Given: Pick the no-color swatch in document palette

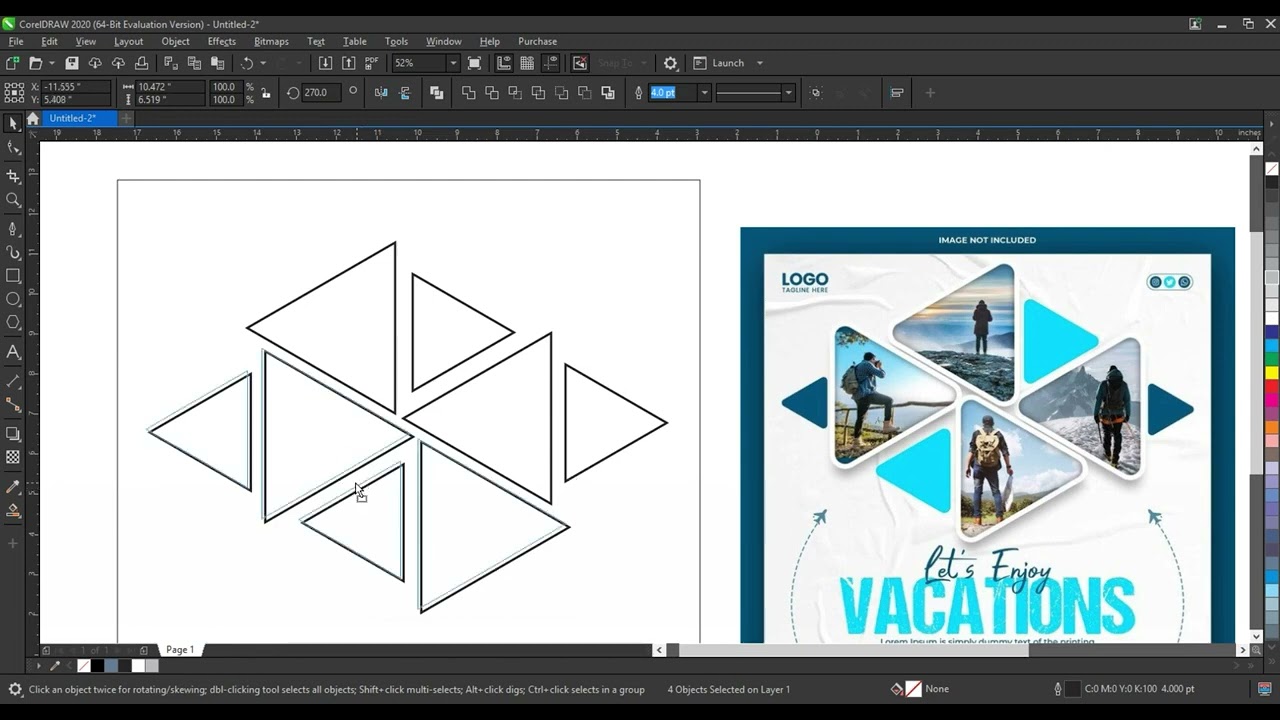Looking at the screenshot, I should click(83, 666).
